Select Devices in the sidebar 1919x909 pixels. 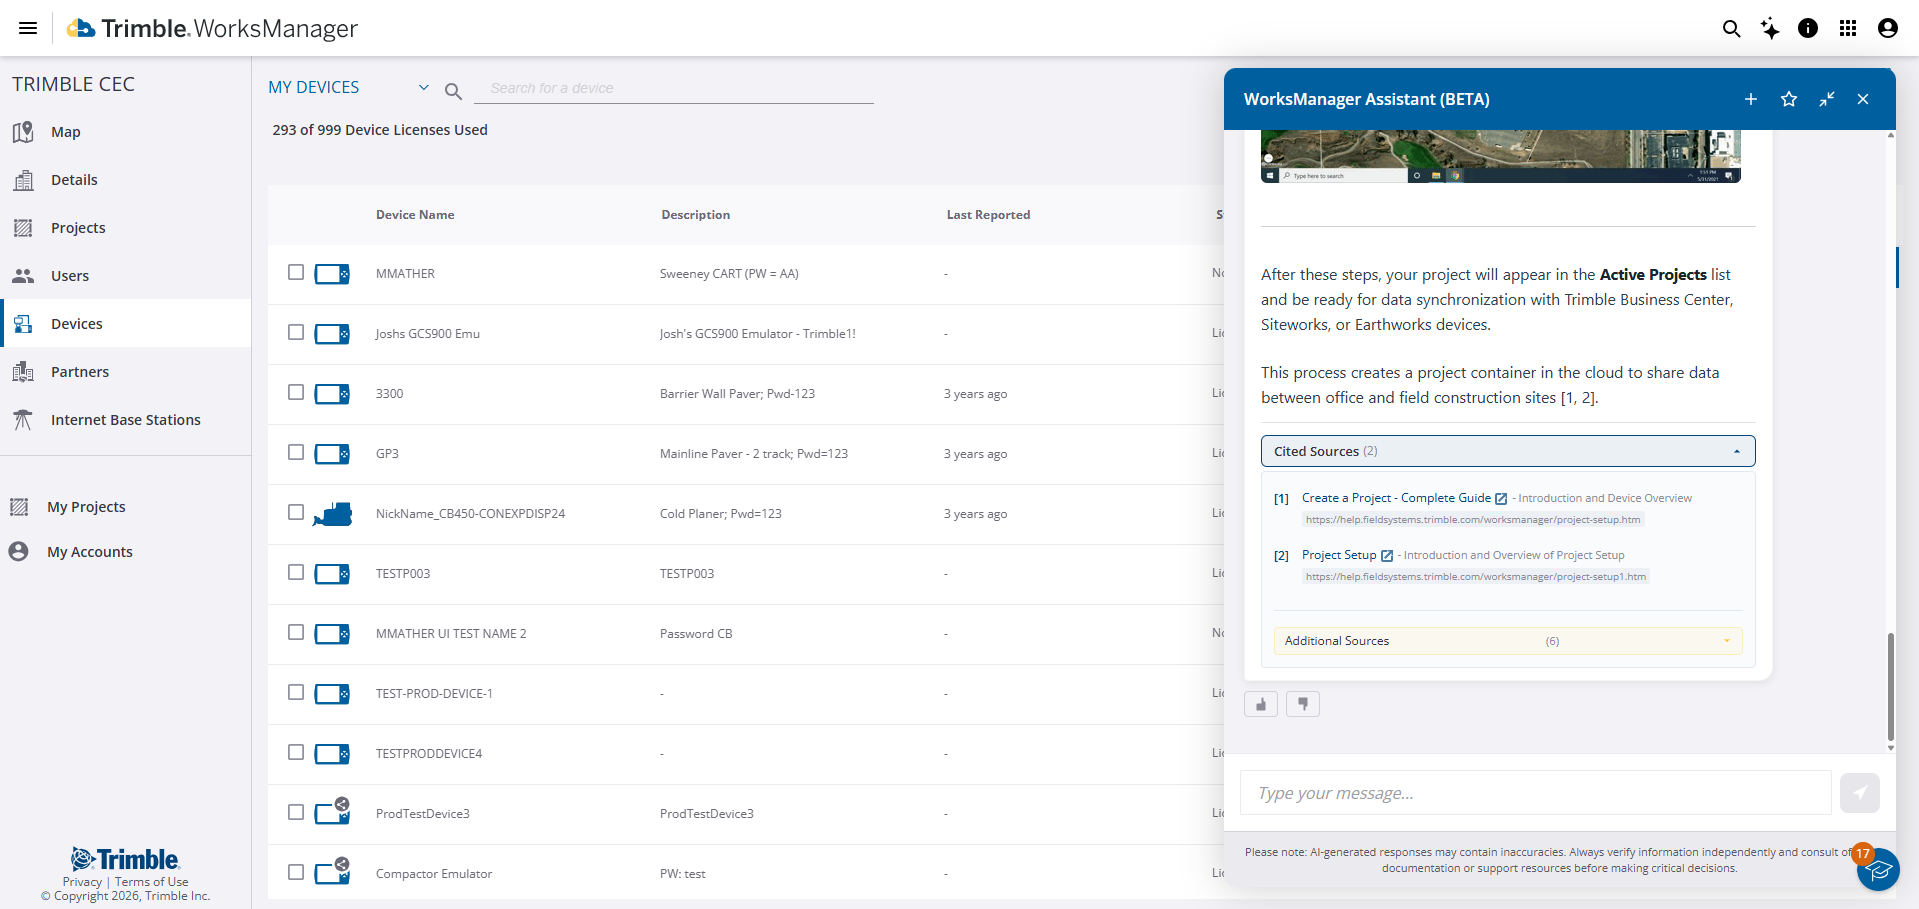[125, 324]
